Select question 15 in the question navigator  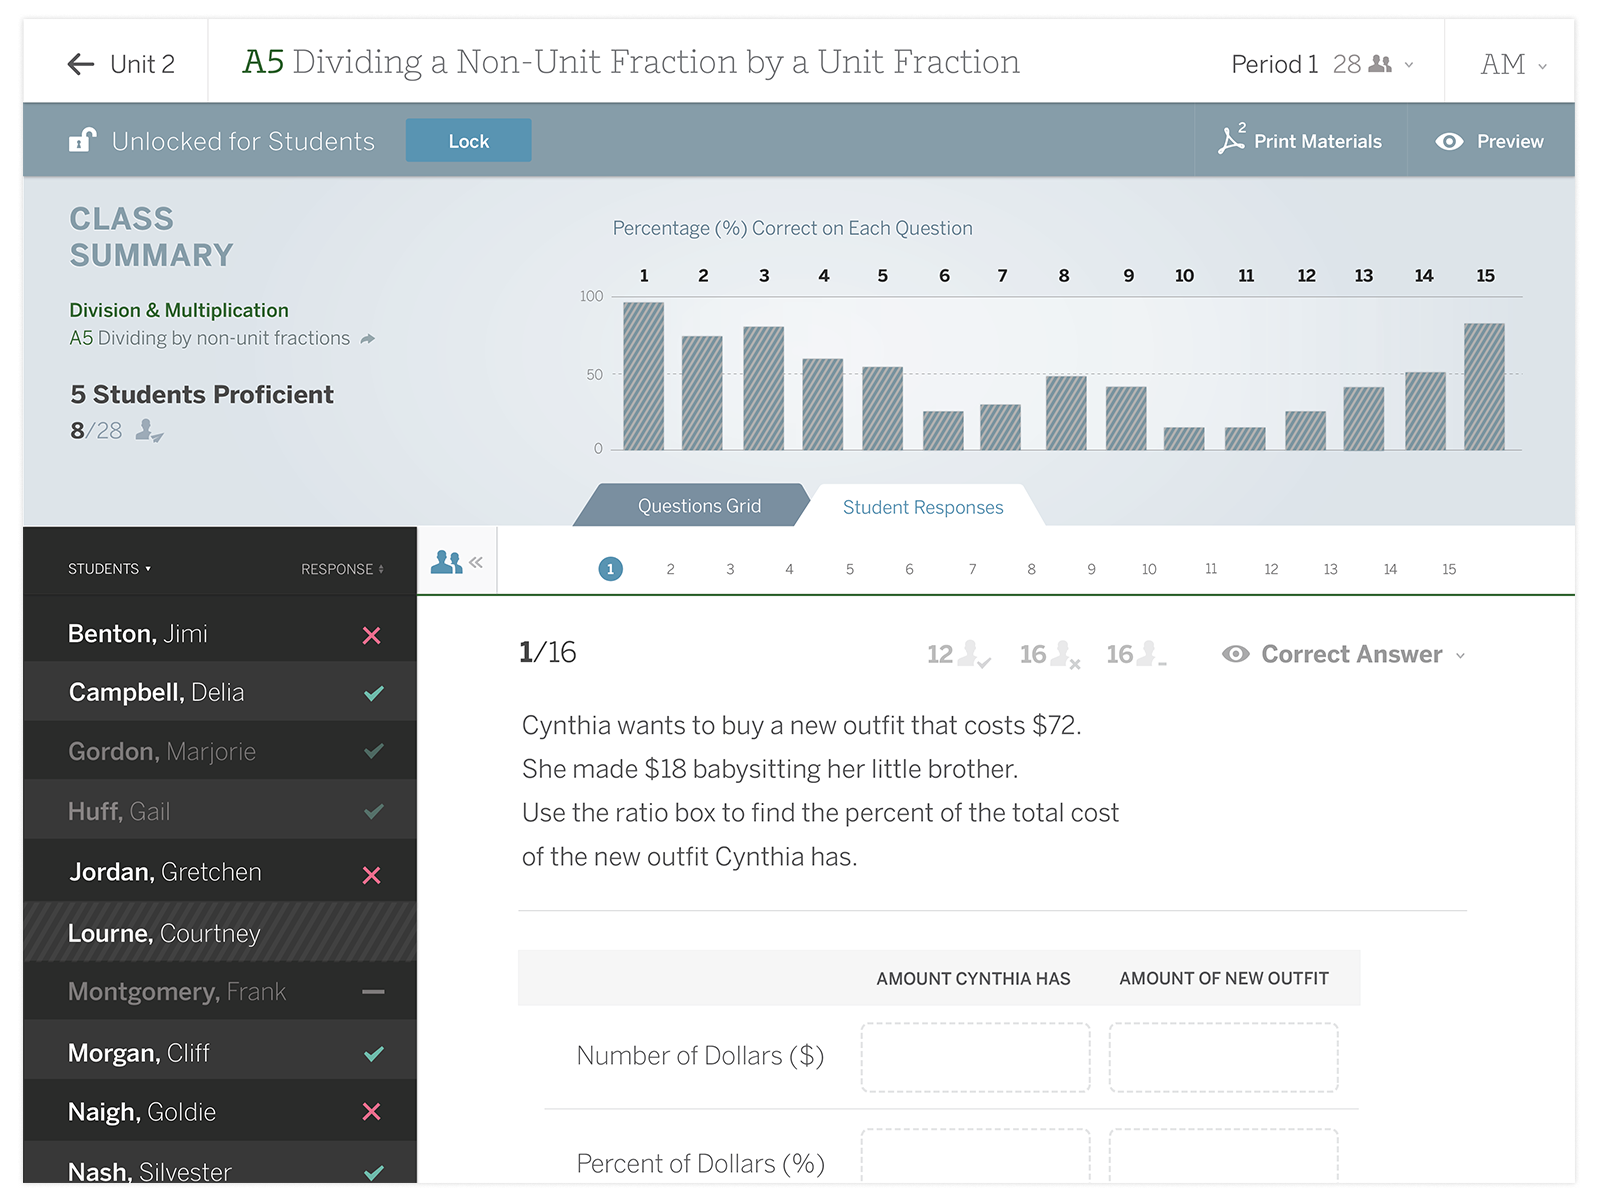1449,569
